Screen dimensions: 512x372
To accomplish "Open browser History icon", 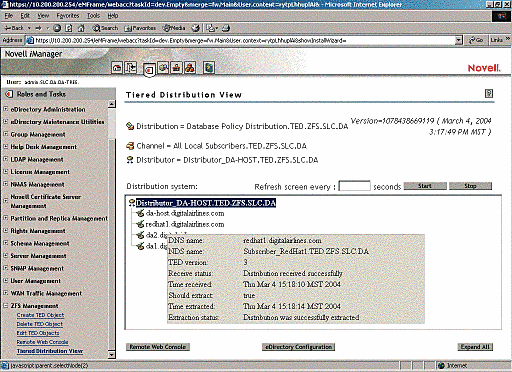I will click(196, 28).
